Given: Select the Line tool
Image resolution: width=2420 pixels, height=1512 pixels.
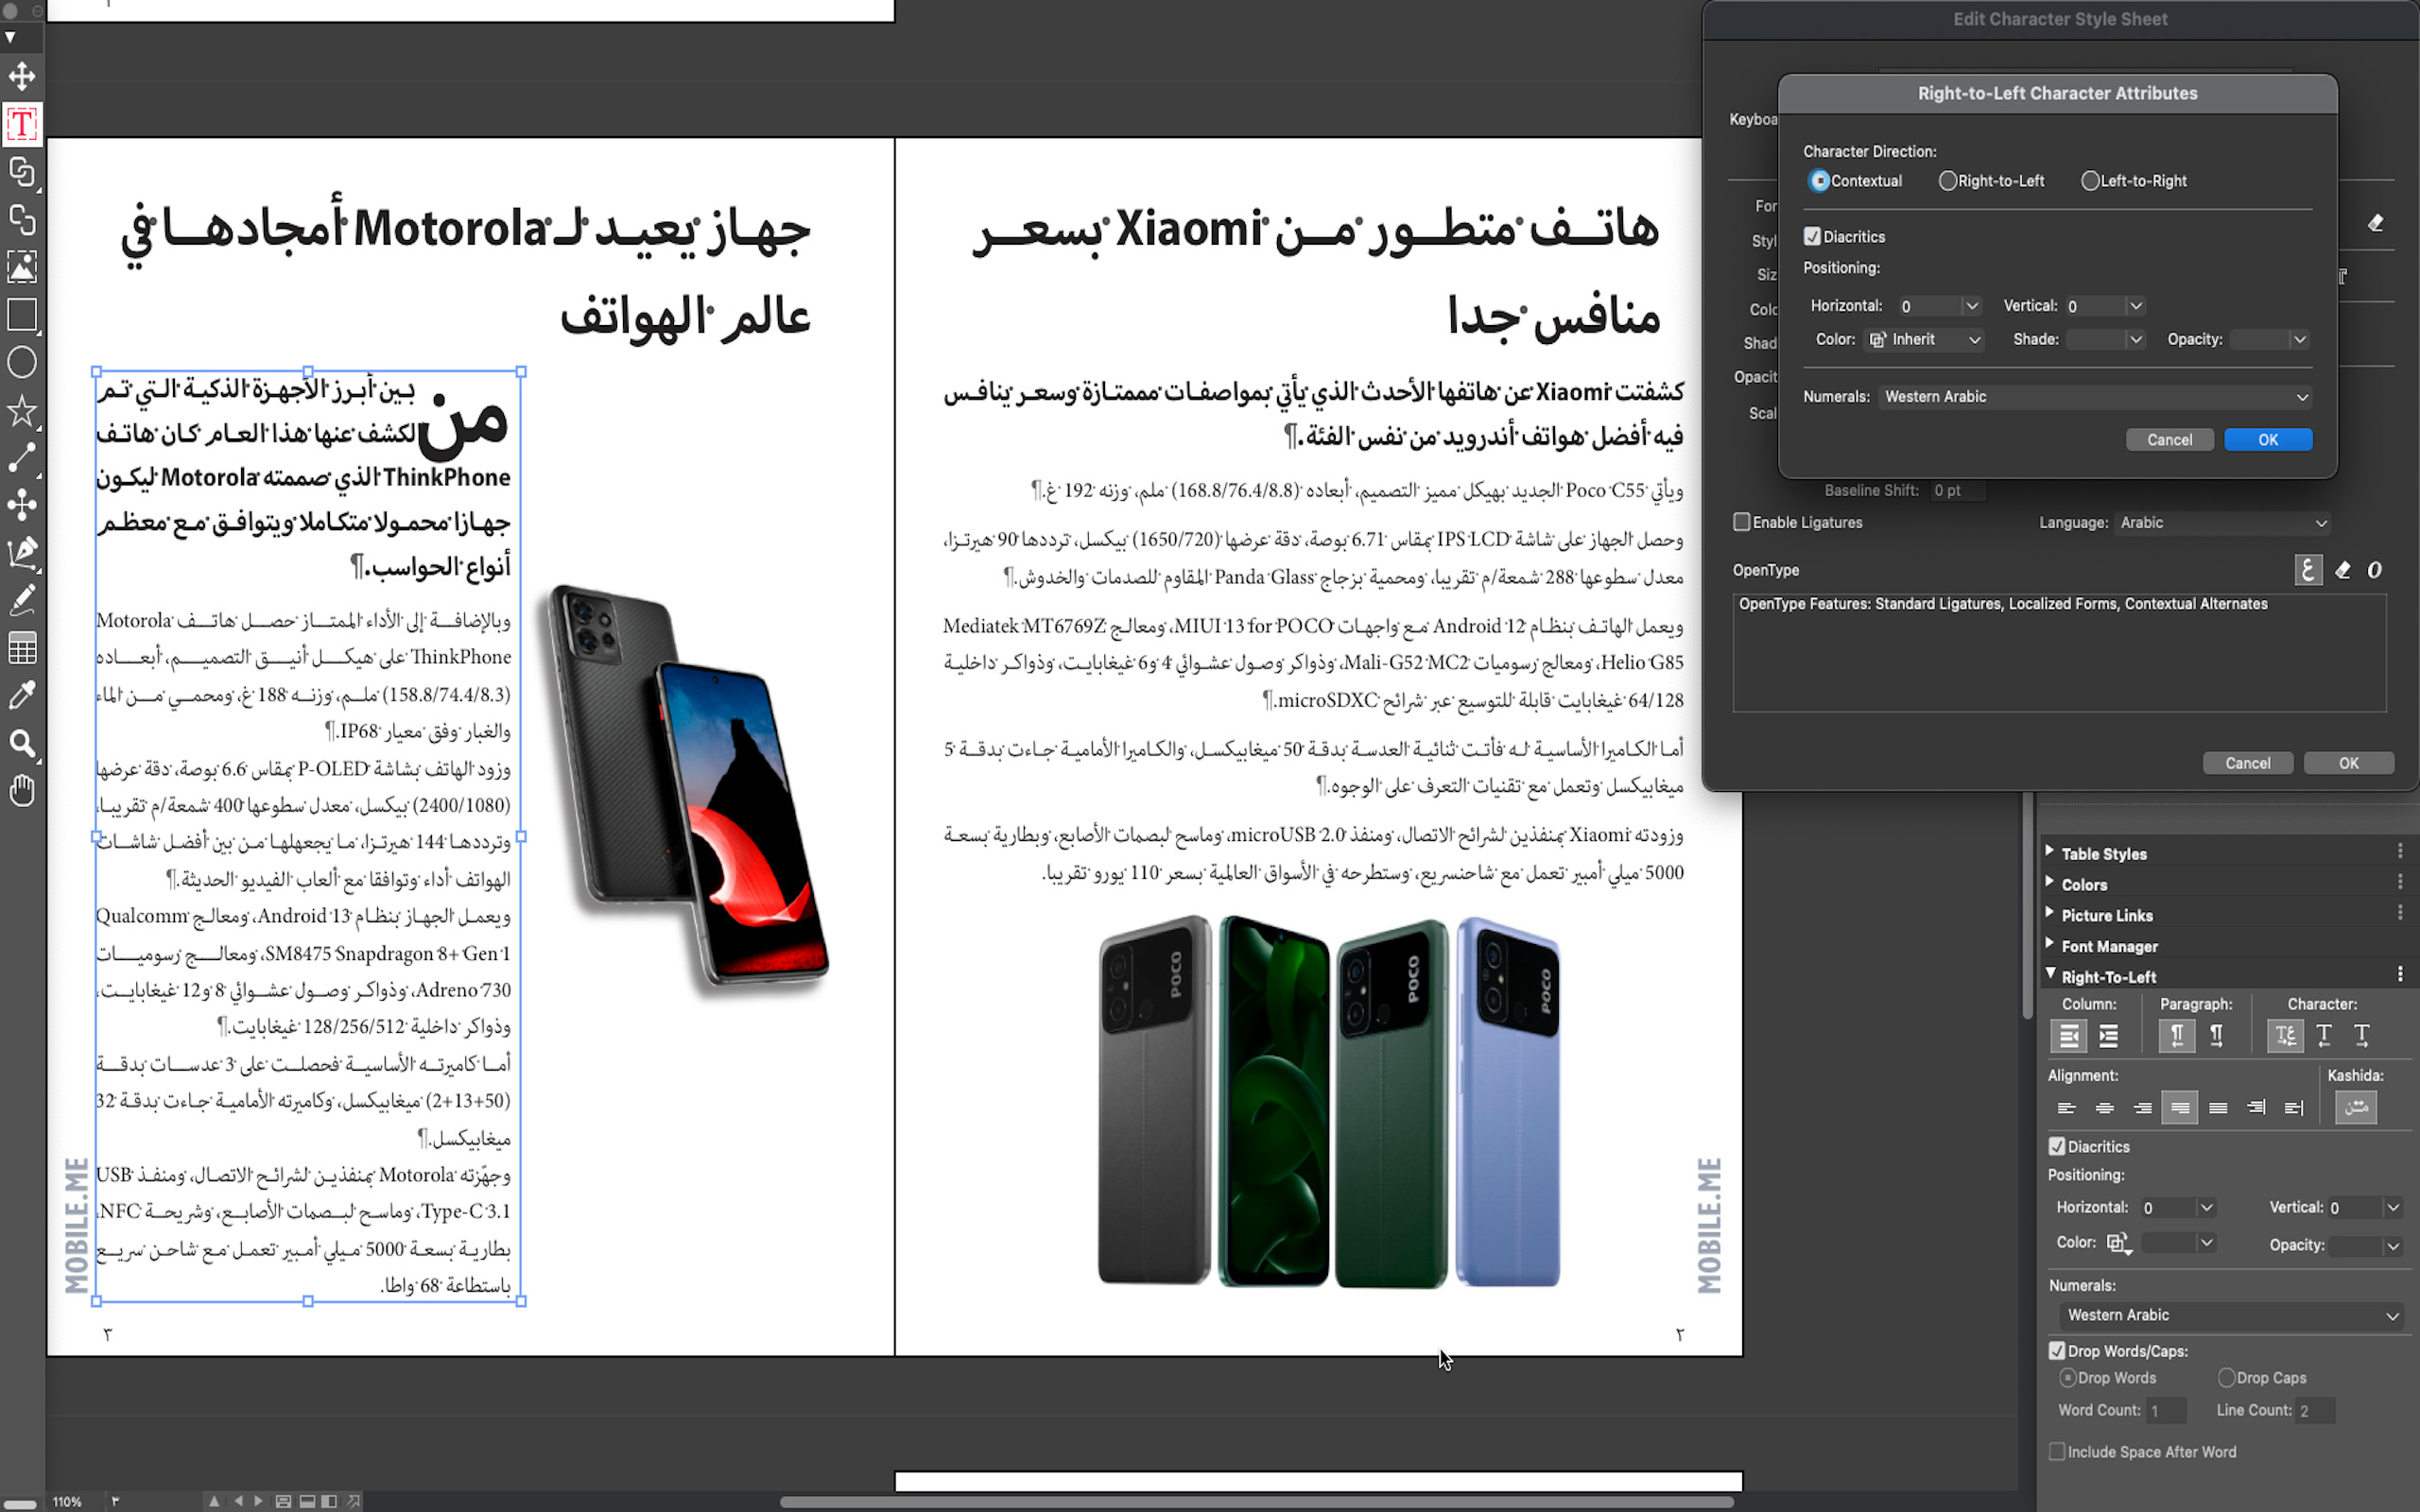Looking at the screenshot, I should tap(22, 458).
